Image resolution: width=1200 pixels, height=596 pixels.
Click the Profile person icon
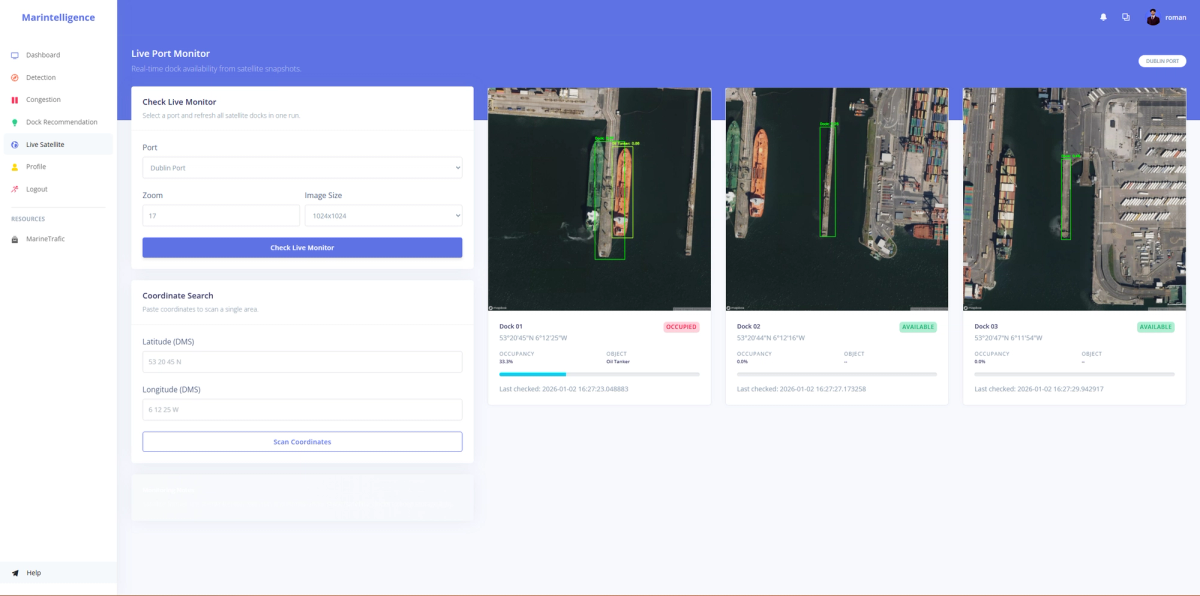16,164
